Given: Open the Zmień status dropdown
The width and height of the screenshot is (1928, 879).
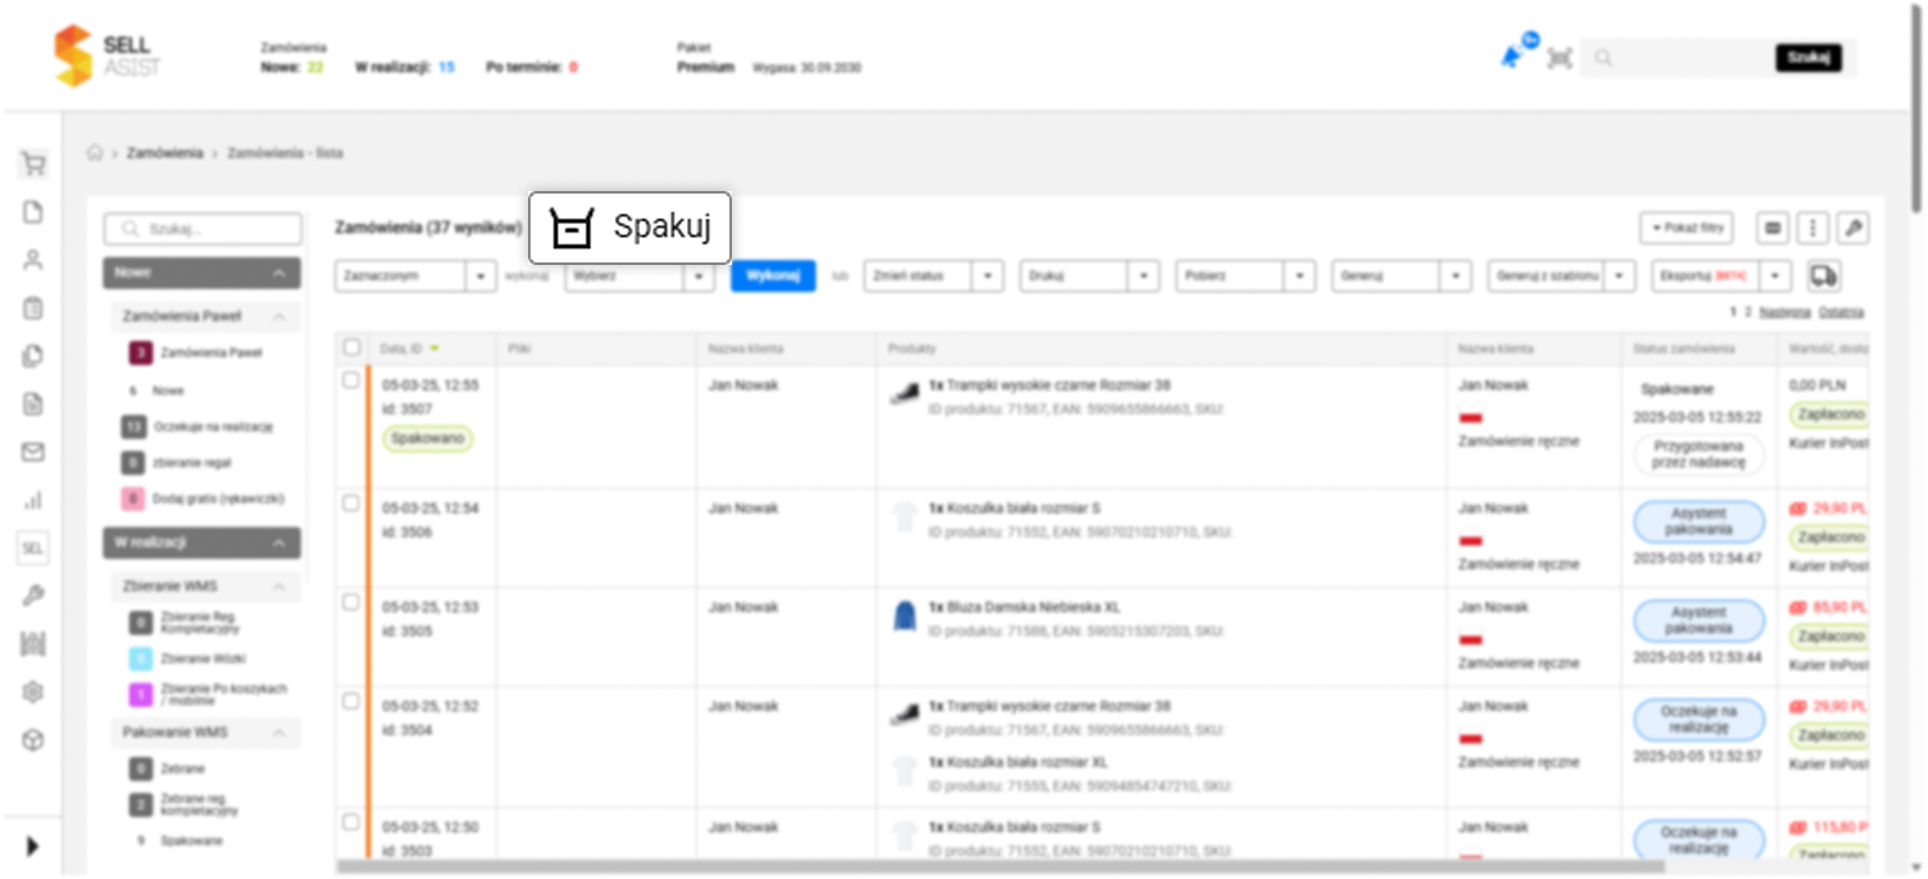Looking at the screenshot, I should (933, 276).
